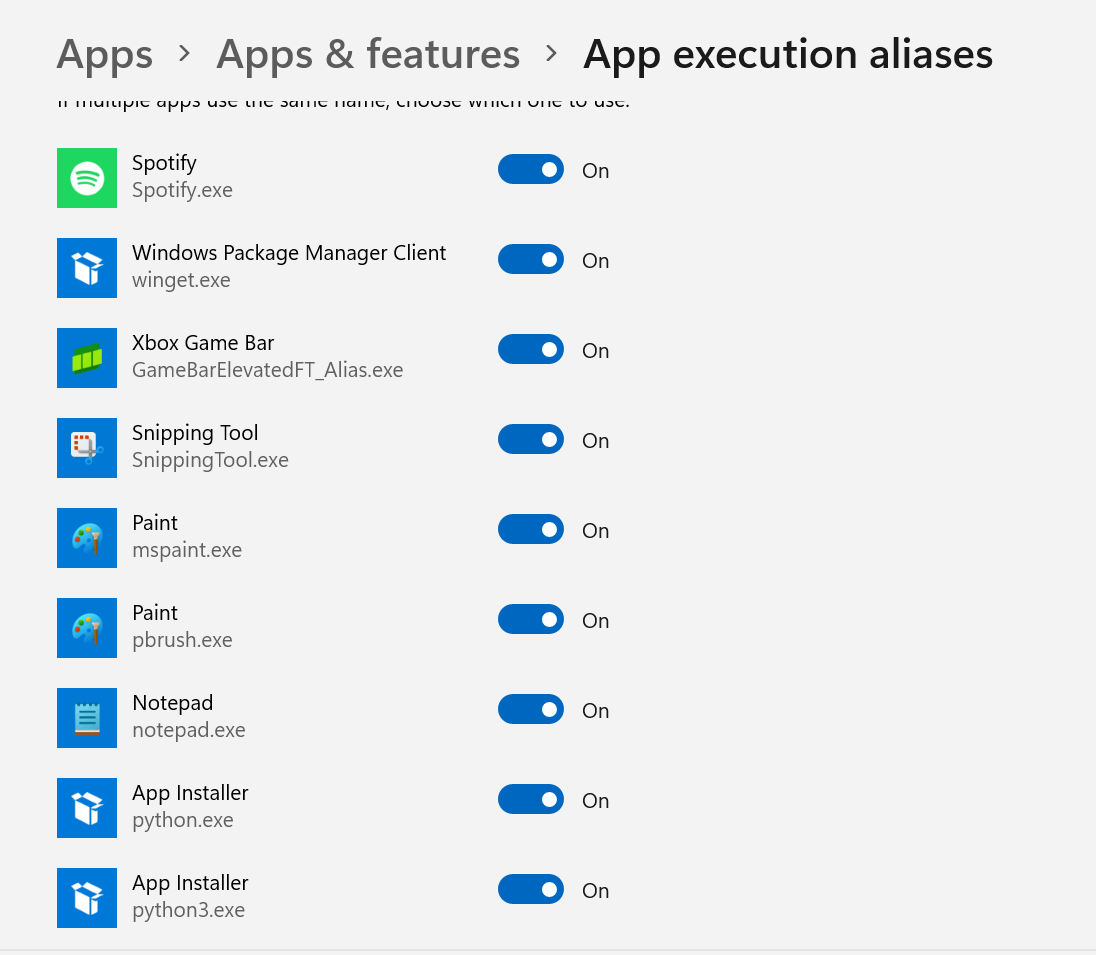1096x955 pixels.
Task: Click the Snipping Tool icon
Action: (87, 448)
